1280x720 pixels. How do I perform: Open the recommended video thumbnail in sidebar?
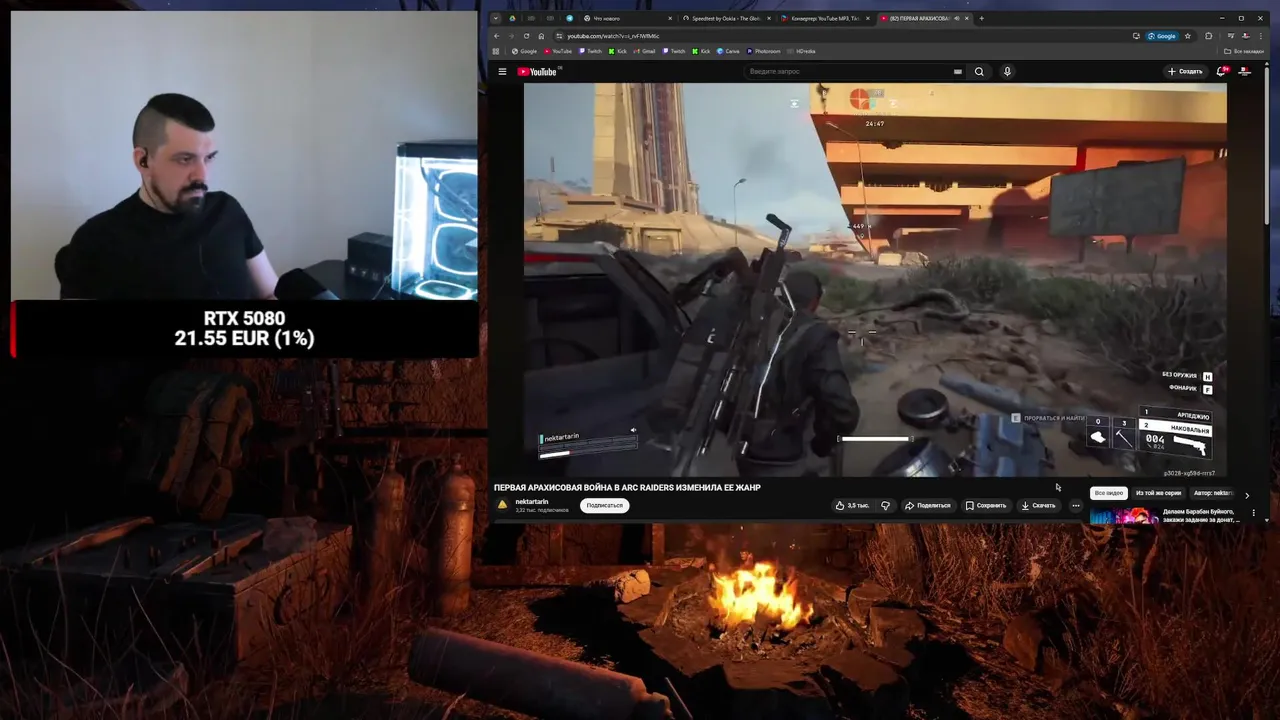tap(1124, 516)
